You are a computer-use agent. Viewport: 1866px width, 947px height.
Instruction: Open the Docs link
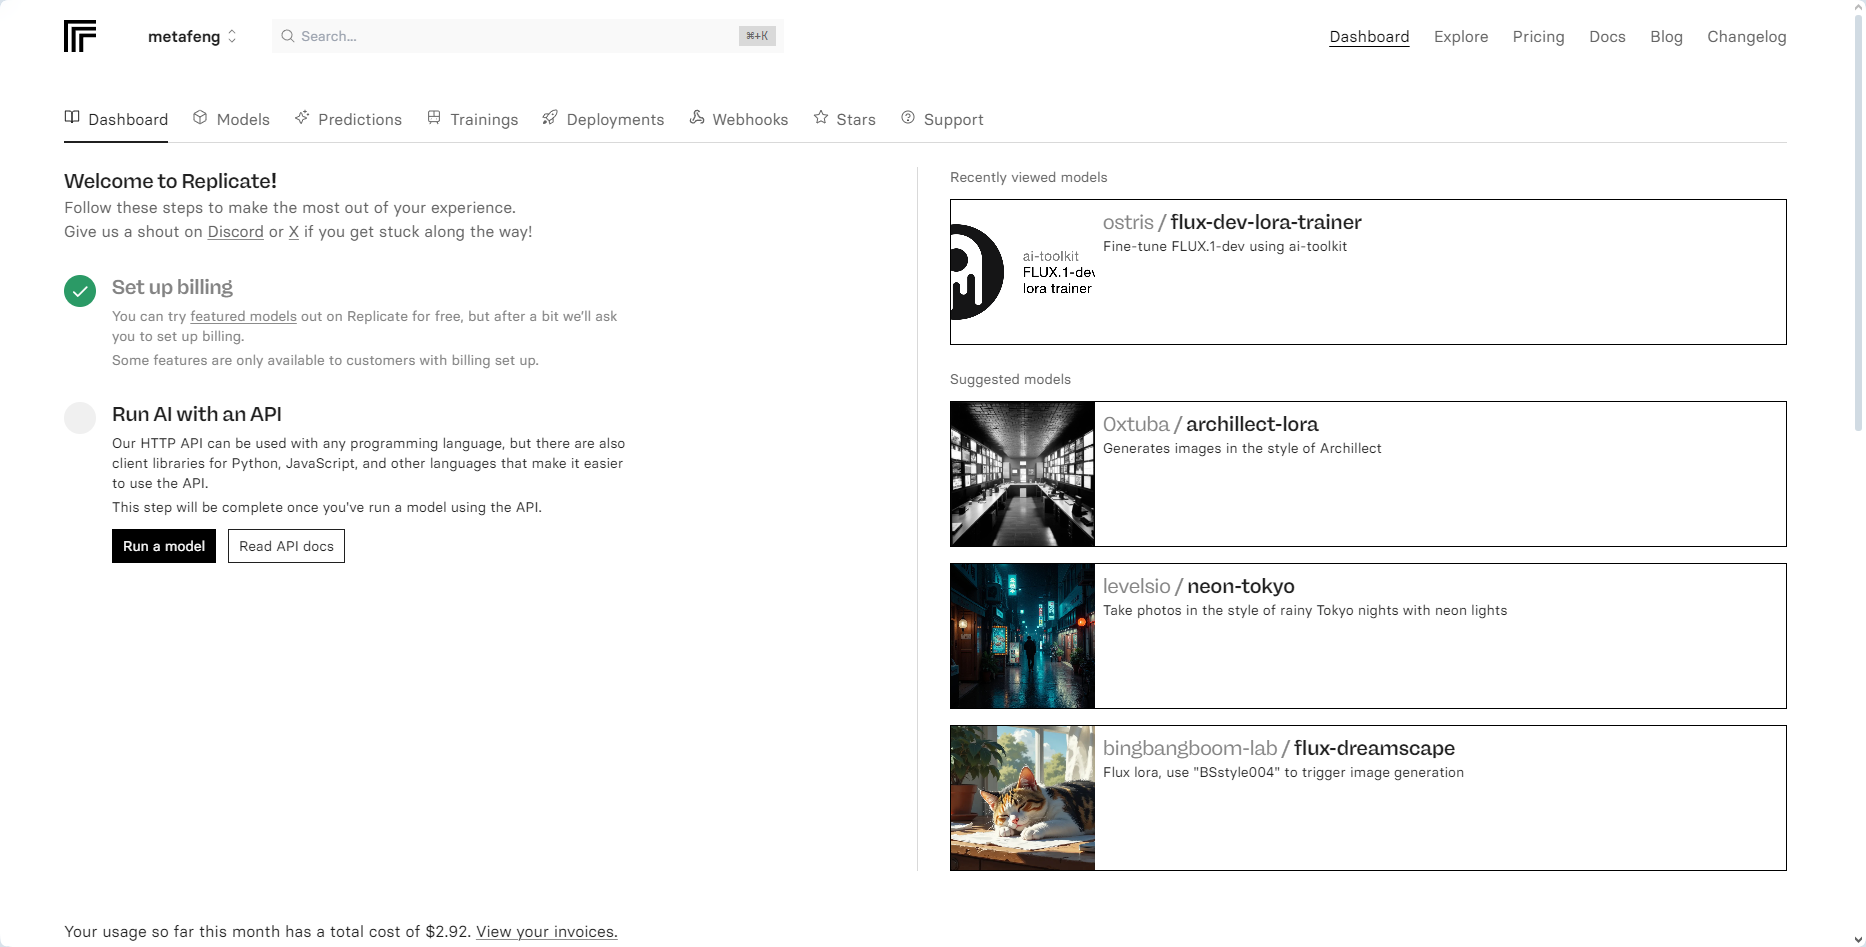tap(1607, 37)
